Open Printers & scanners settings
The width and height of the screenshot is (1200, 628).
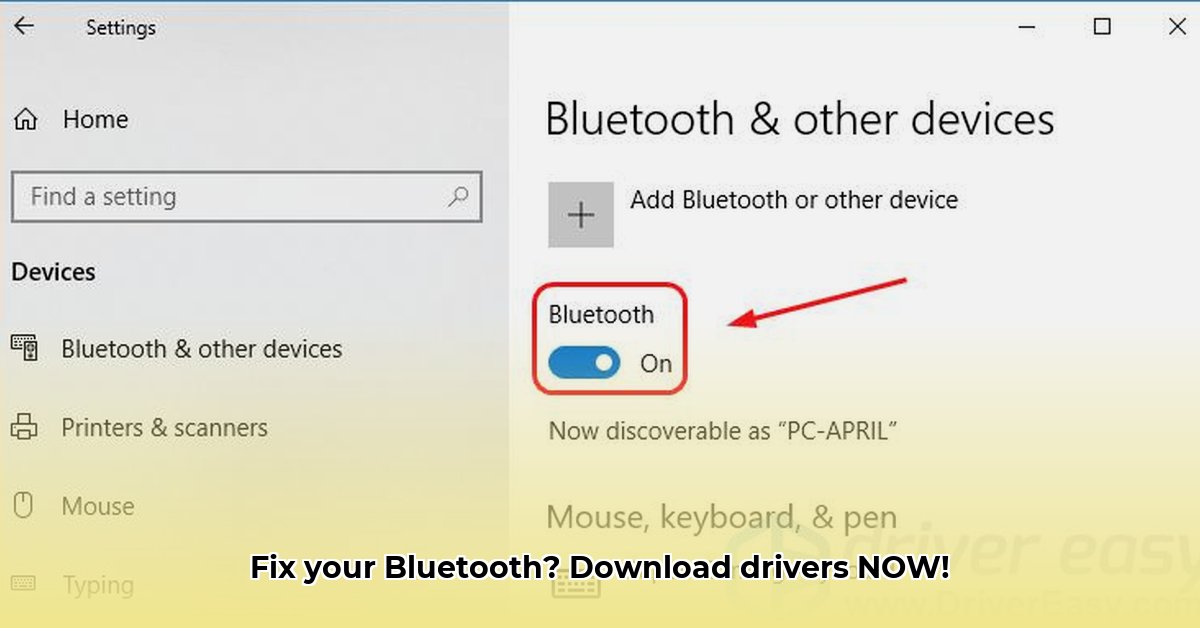(x=164, y=427)
